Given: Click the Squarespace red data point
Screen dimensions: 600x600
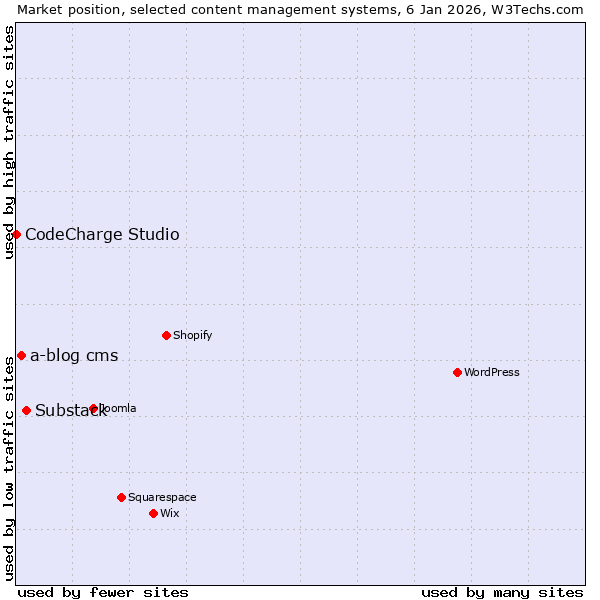Looking at the screenshot, I should pos(121,497).
